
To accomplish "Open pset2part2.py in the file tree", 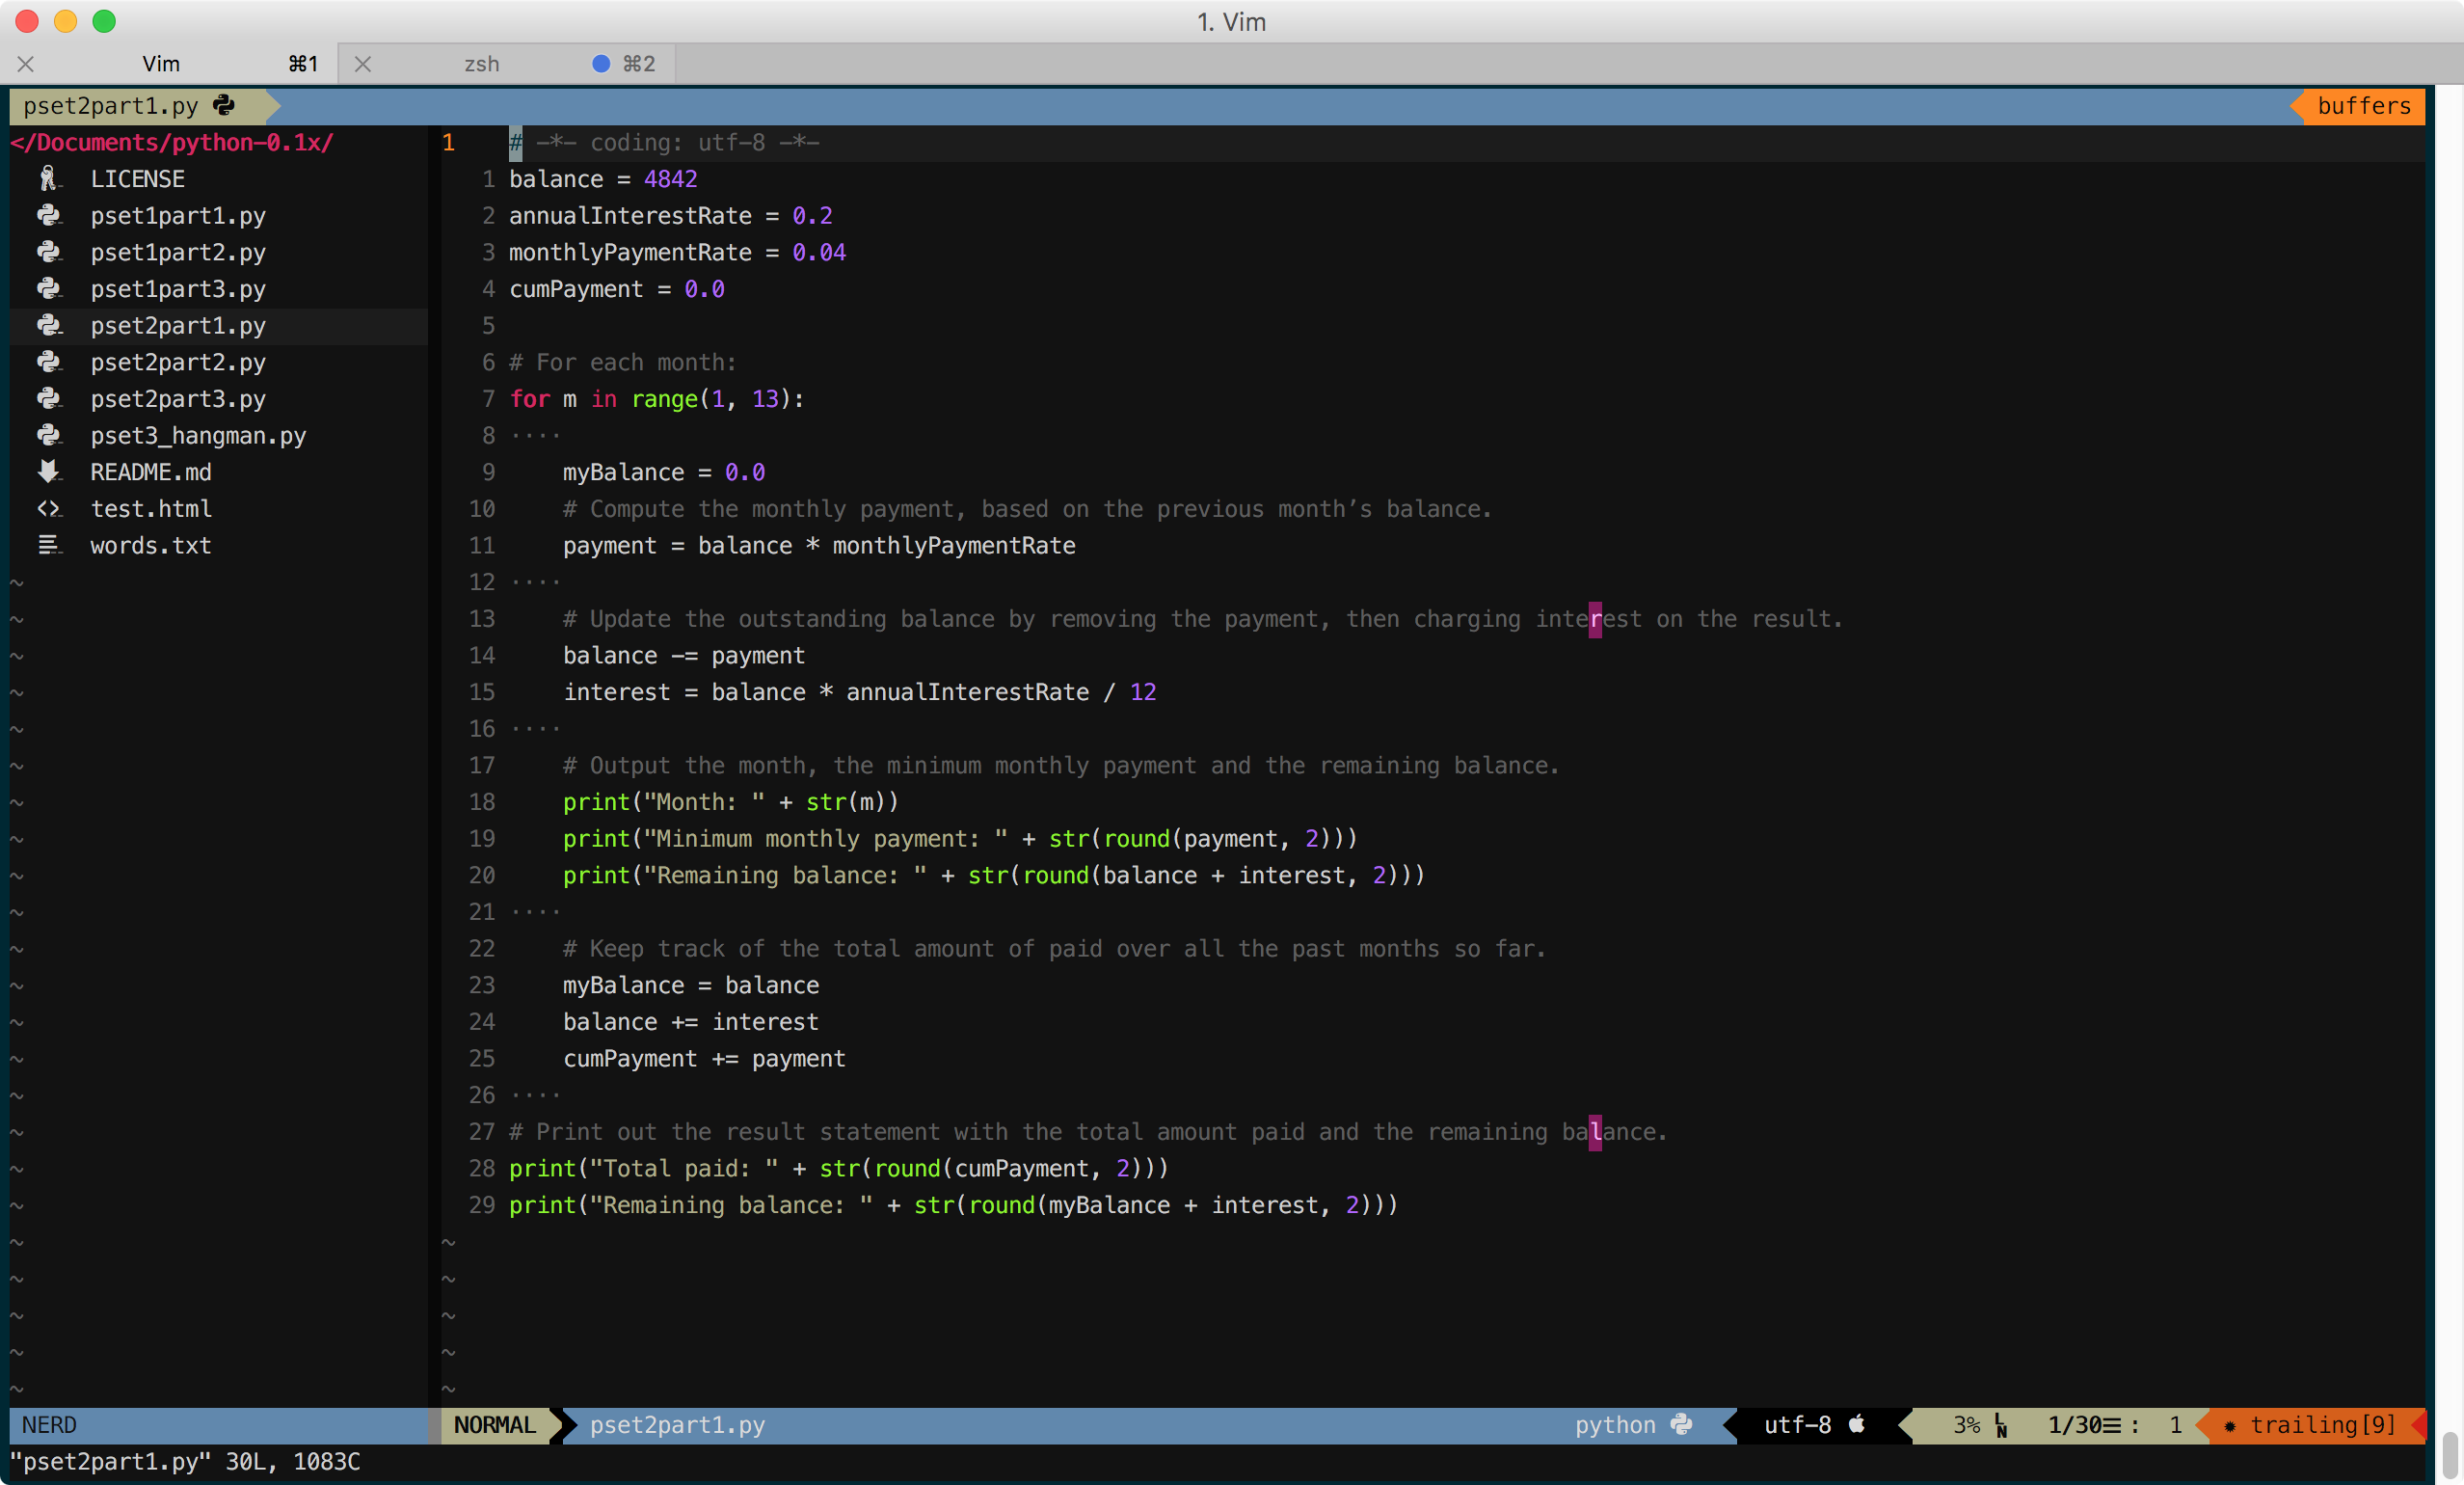I will coord(178,362).
